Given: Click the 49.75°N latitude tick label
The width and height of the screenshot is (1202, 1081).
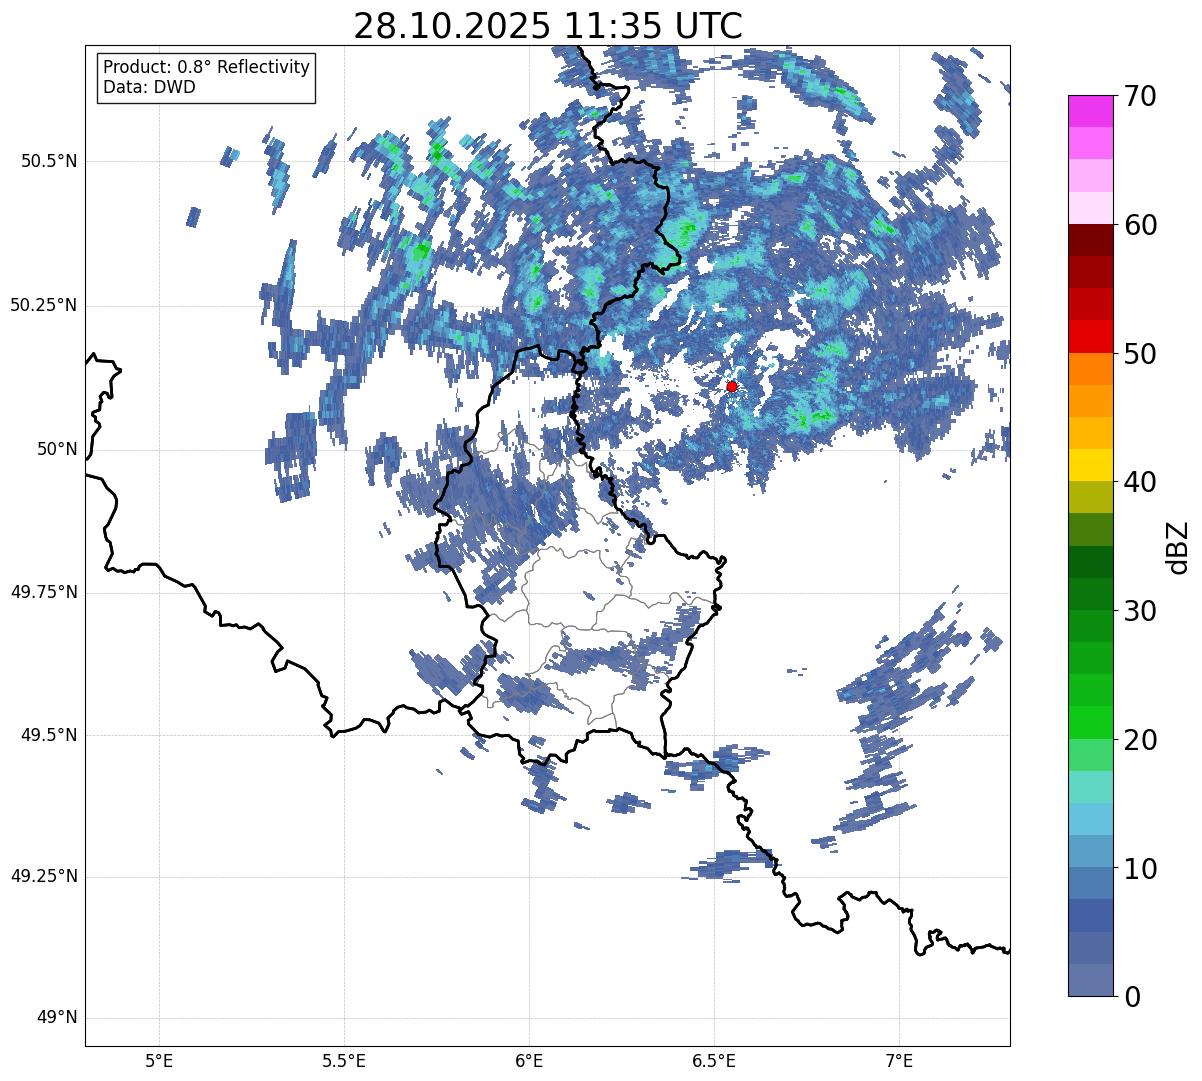Looking at the screenshot, I should tap(44, 592).
